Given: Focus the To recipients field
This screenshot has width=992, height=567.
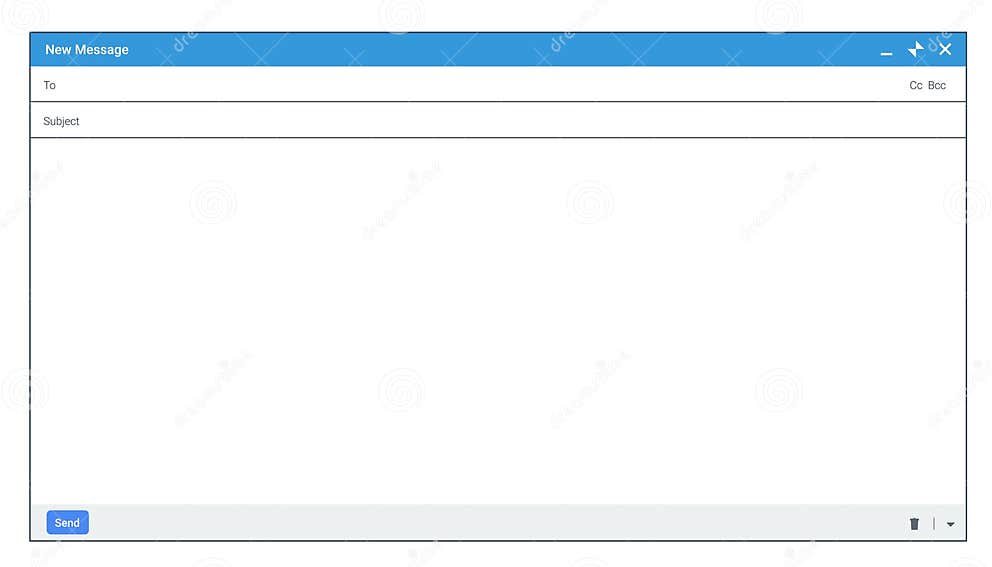Looking at the screenshot, I should point(481,85).
